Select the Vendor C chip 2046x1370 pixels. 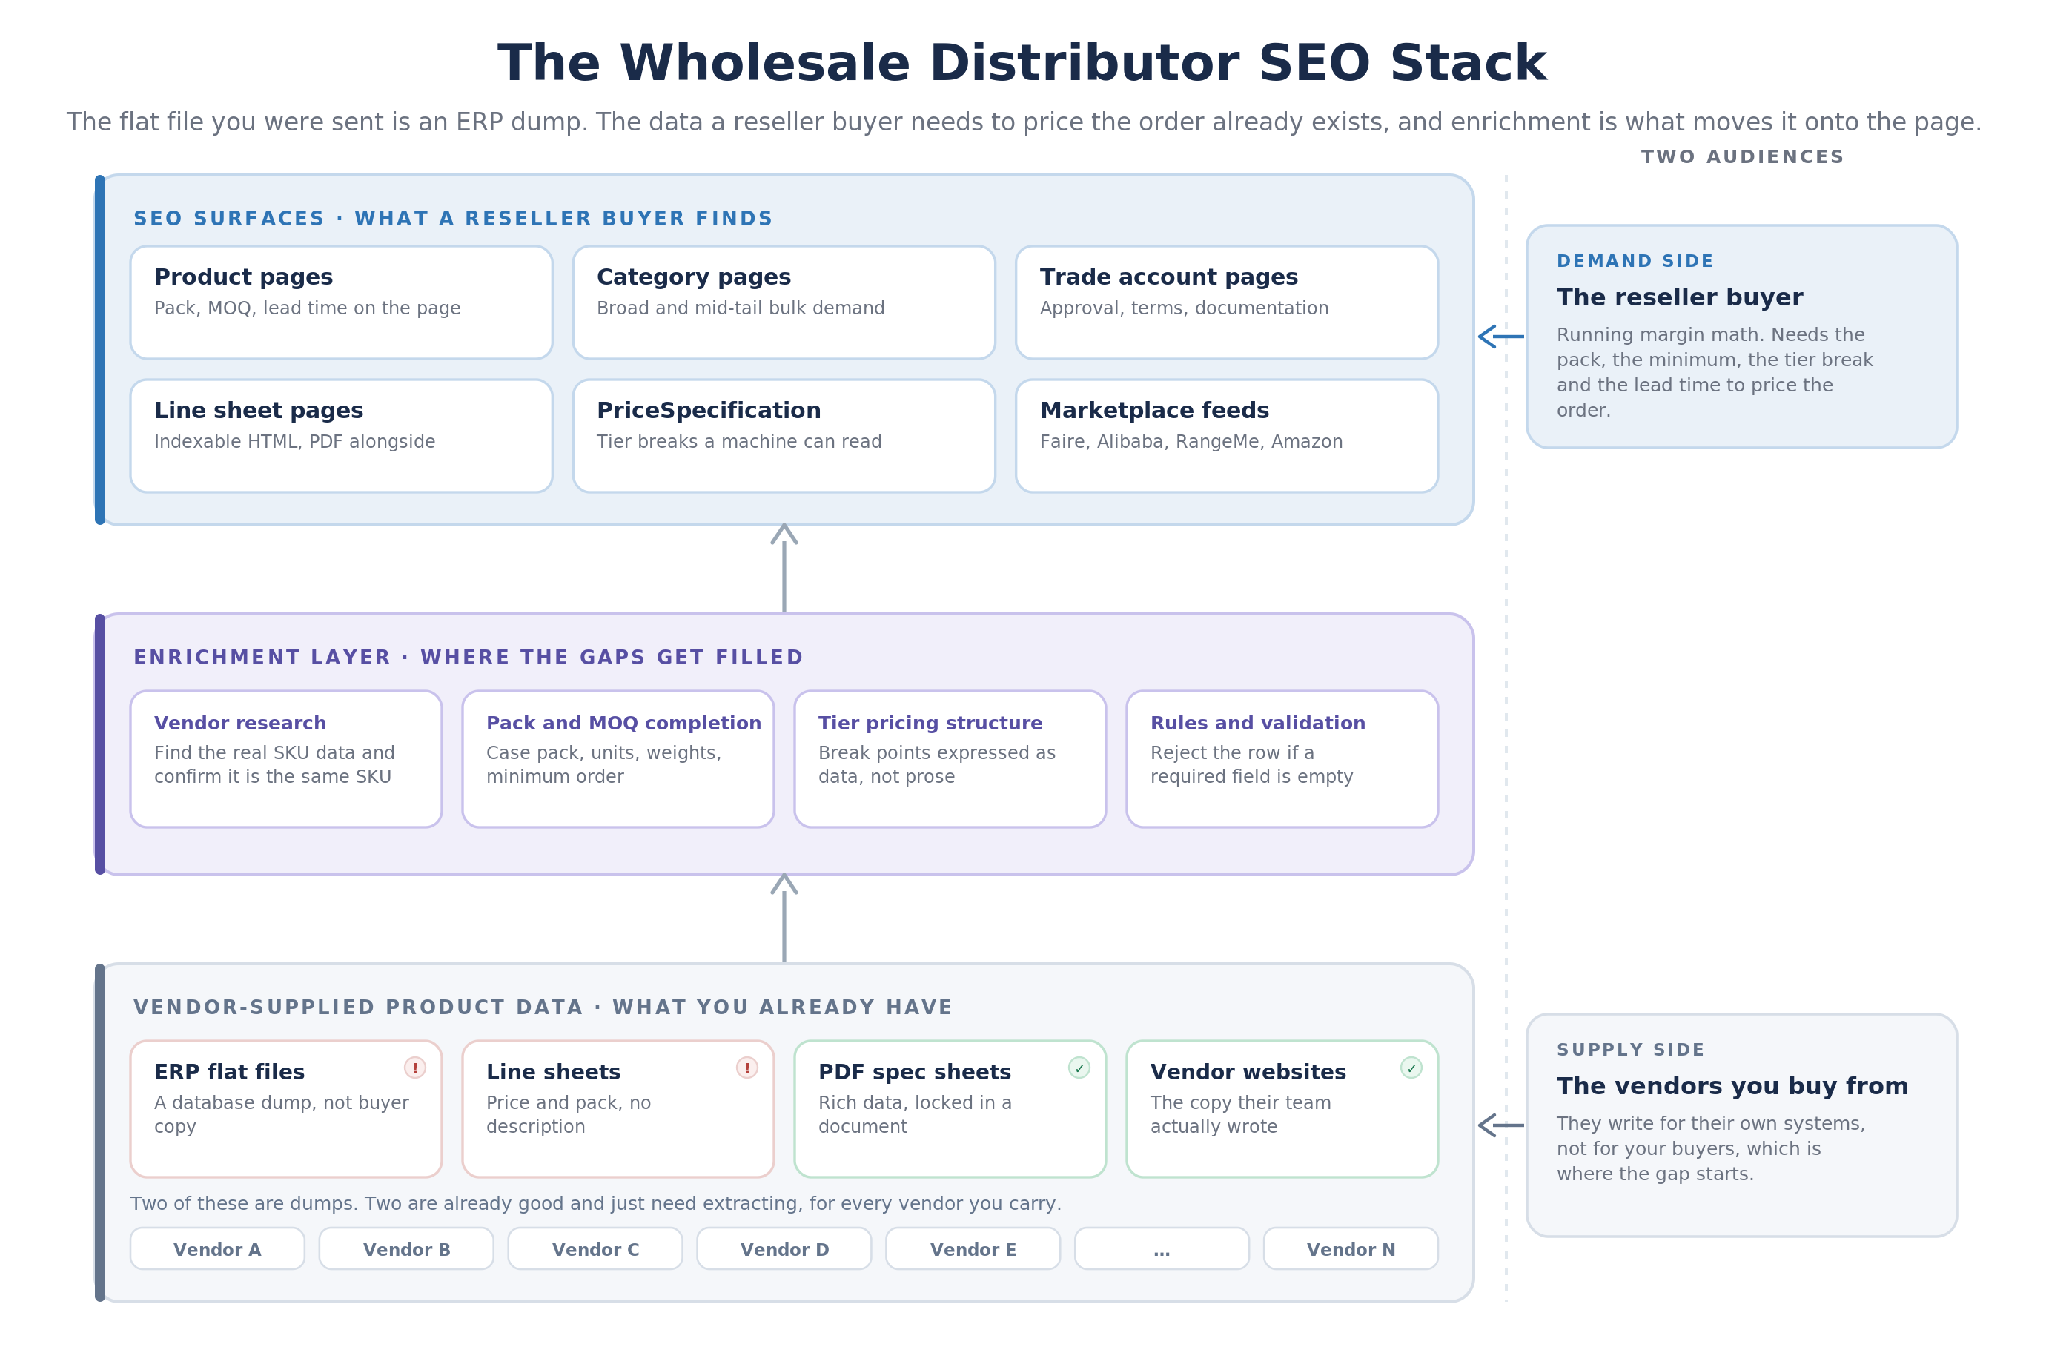595,1249
